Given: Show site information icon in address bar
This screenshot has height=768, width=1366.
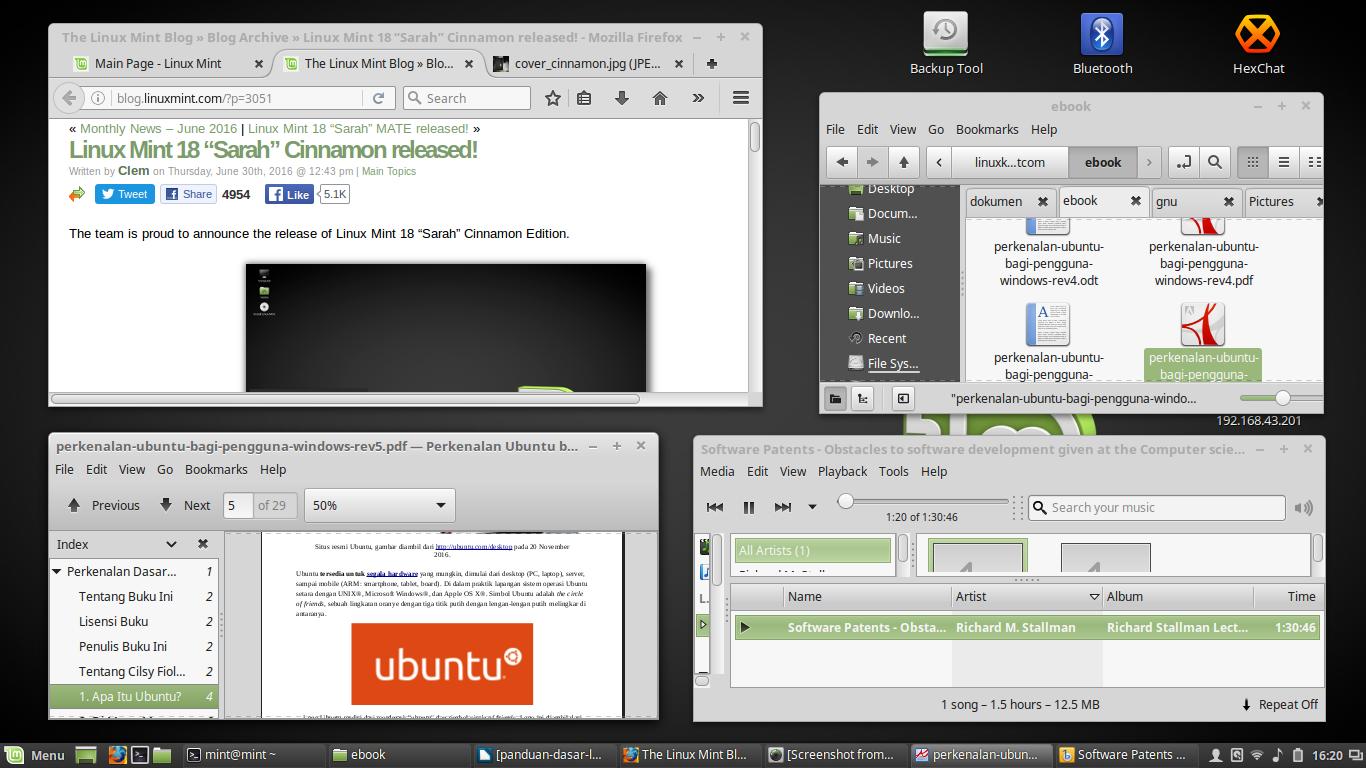Looking at the screenshot, I should pos(98,98).
